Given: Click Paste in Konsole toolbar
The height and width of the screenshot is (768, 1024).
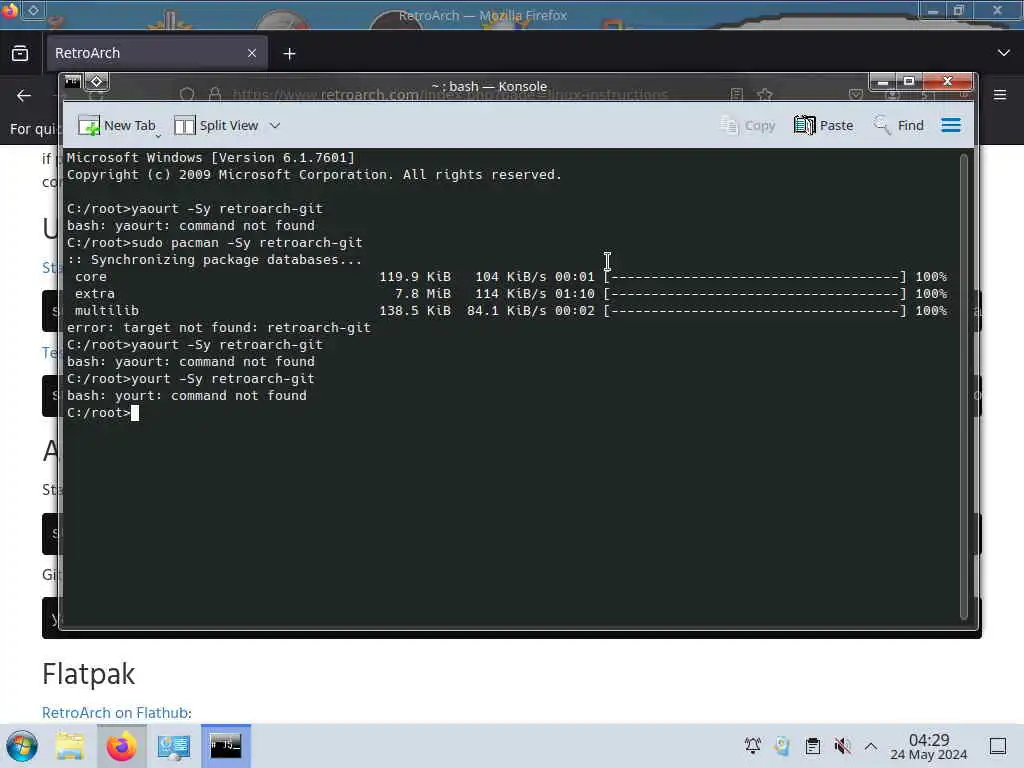Looking at the screenshot, I should point(824,125).
